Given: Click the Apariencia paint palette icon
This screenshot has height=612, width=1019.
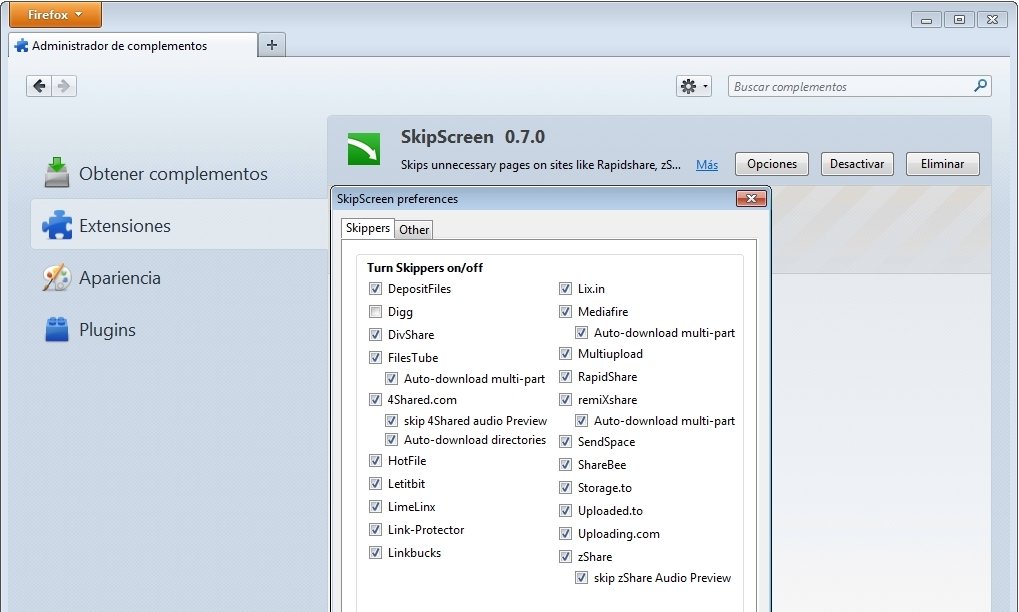Looking at the screenshot, I should coord(57,277).
